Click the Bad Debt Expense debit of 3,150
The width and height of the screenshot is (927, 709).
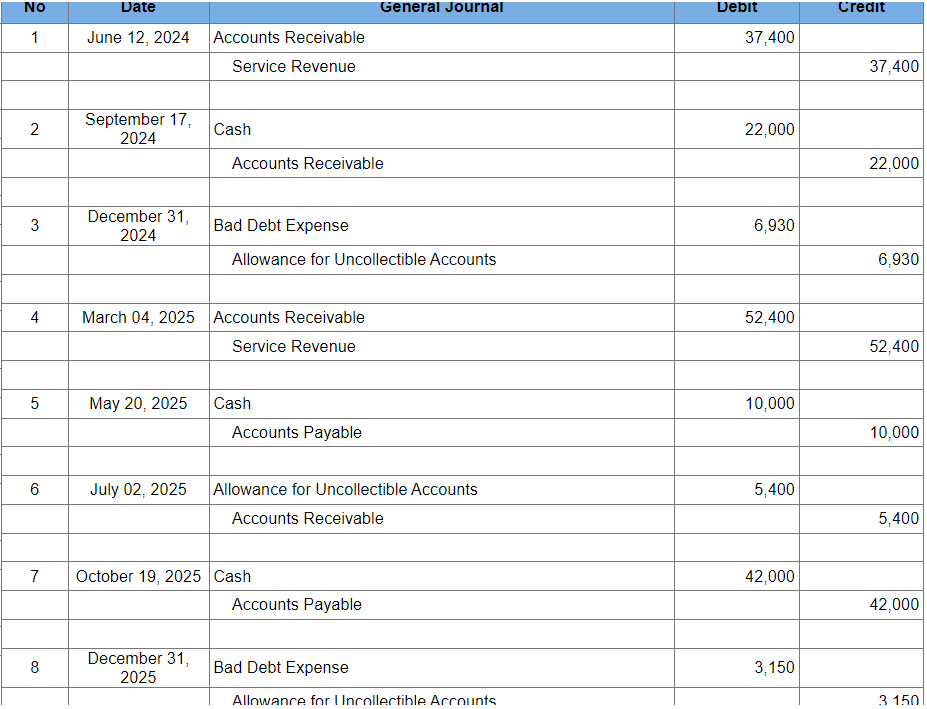pos(775,667)
